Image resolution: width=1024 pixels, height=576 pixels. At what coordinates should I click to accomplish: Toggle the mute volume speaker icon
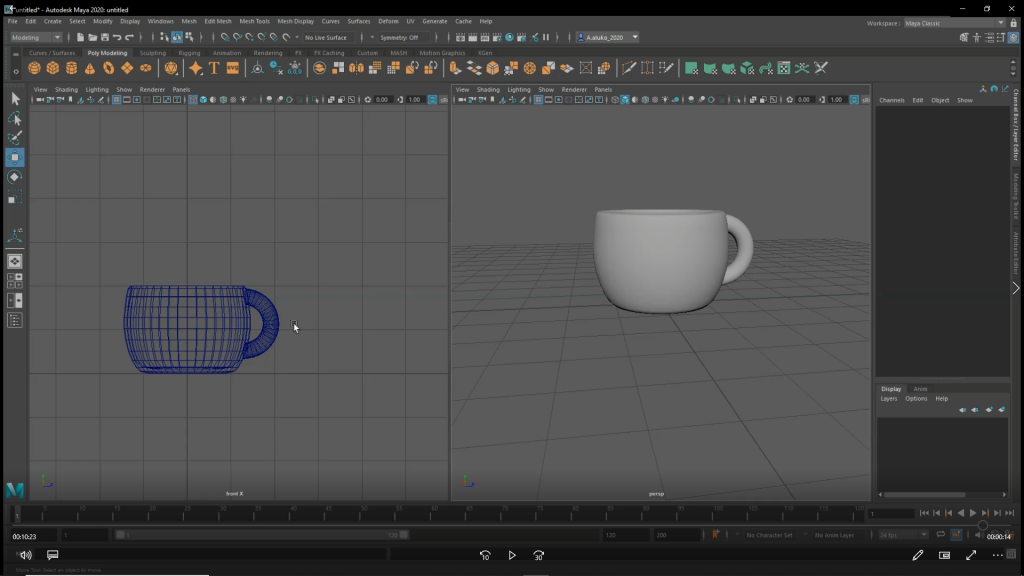pos(26,555)
